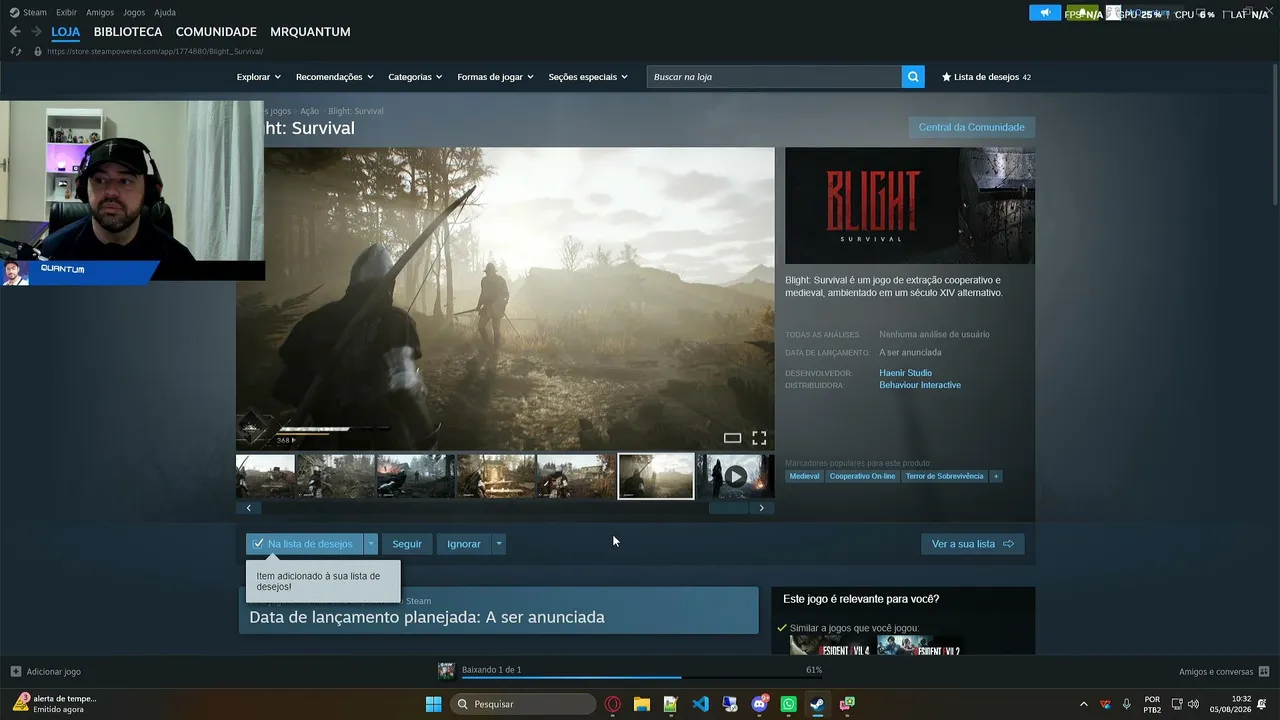Open the Recomendações dropdown
Image resolution: width=1280 pixels, height=720 pixels.
[x=334, y=77]
